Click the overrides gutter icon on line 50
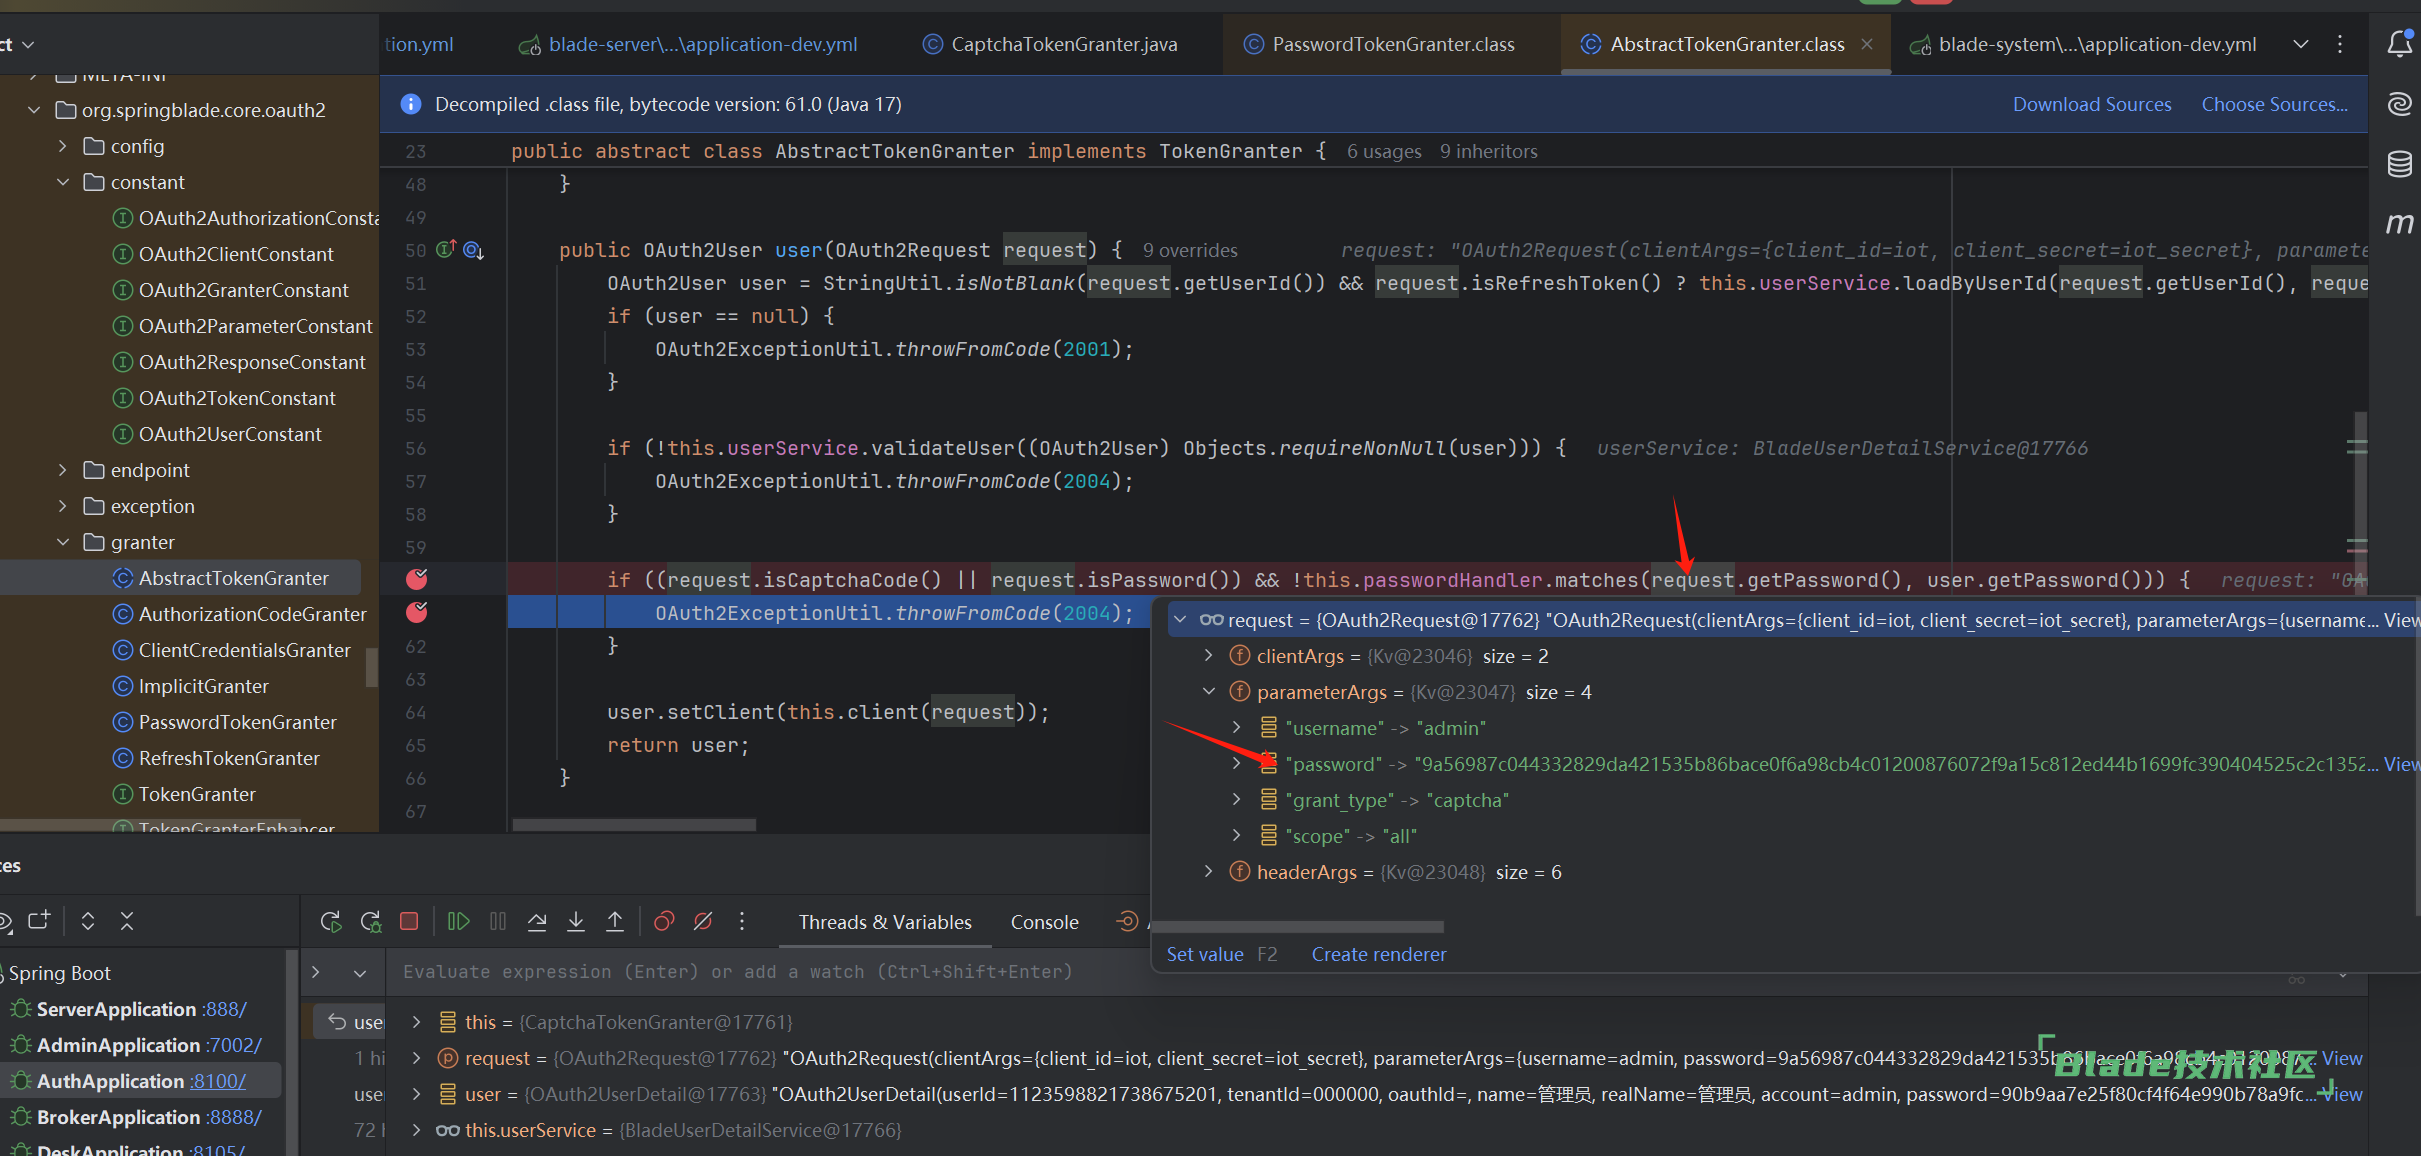The height and width of the screenshot is (1156, 2421). [474, 250]
